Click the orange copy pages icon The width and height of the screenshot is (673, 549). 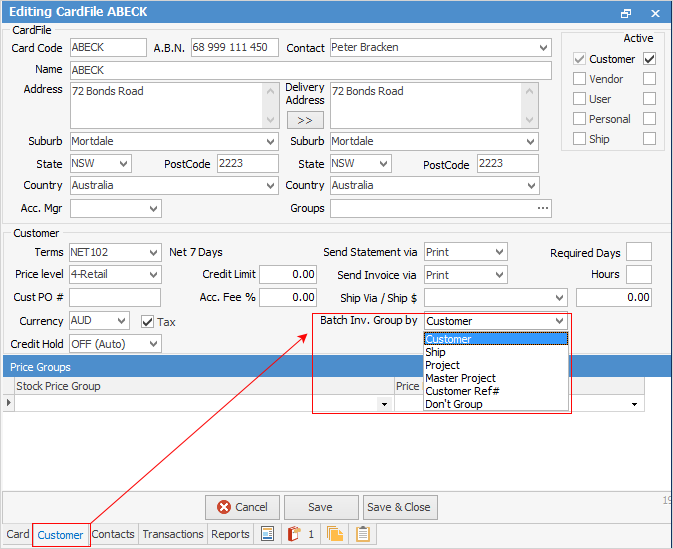[x=336, y=534]
